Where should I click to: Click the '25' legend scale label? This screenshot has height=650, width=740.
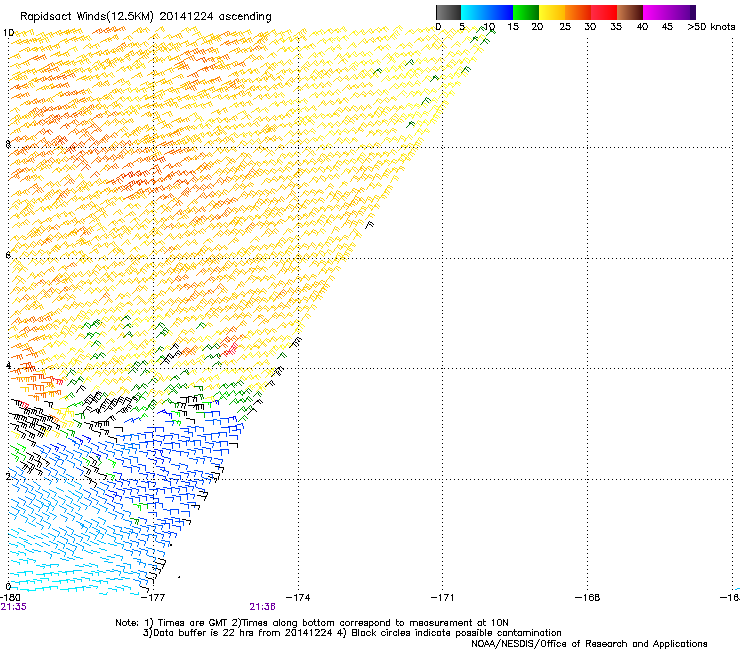[x=565, y=27]
